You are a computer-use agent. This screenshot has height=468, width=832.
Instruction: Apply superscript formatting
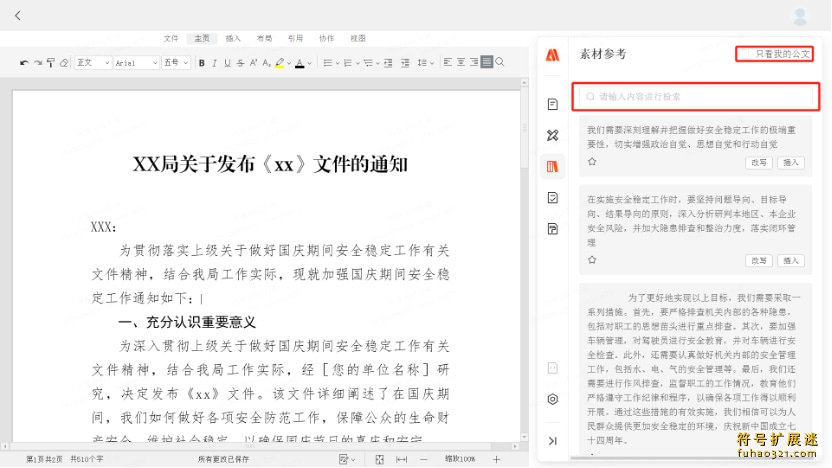coord(254,63)
